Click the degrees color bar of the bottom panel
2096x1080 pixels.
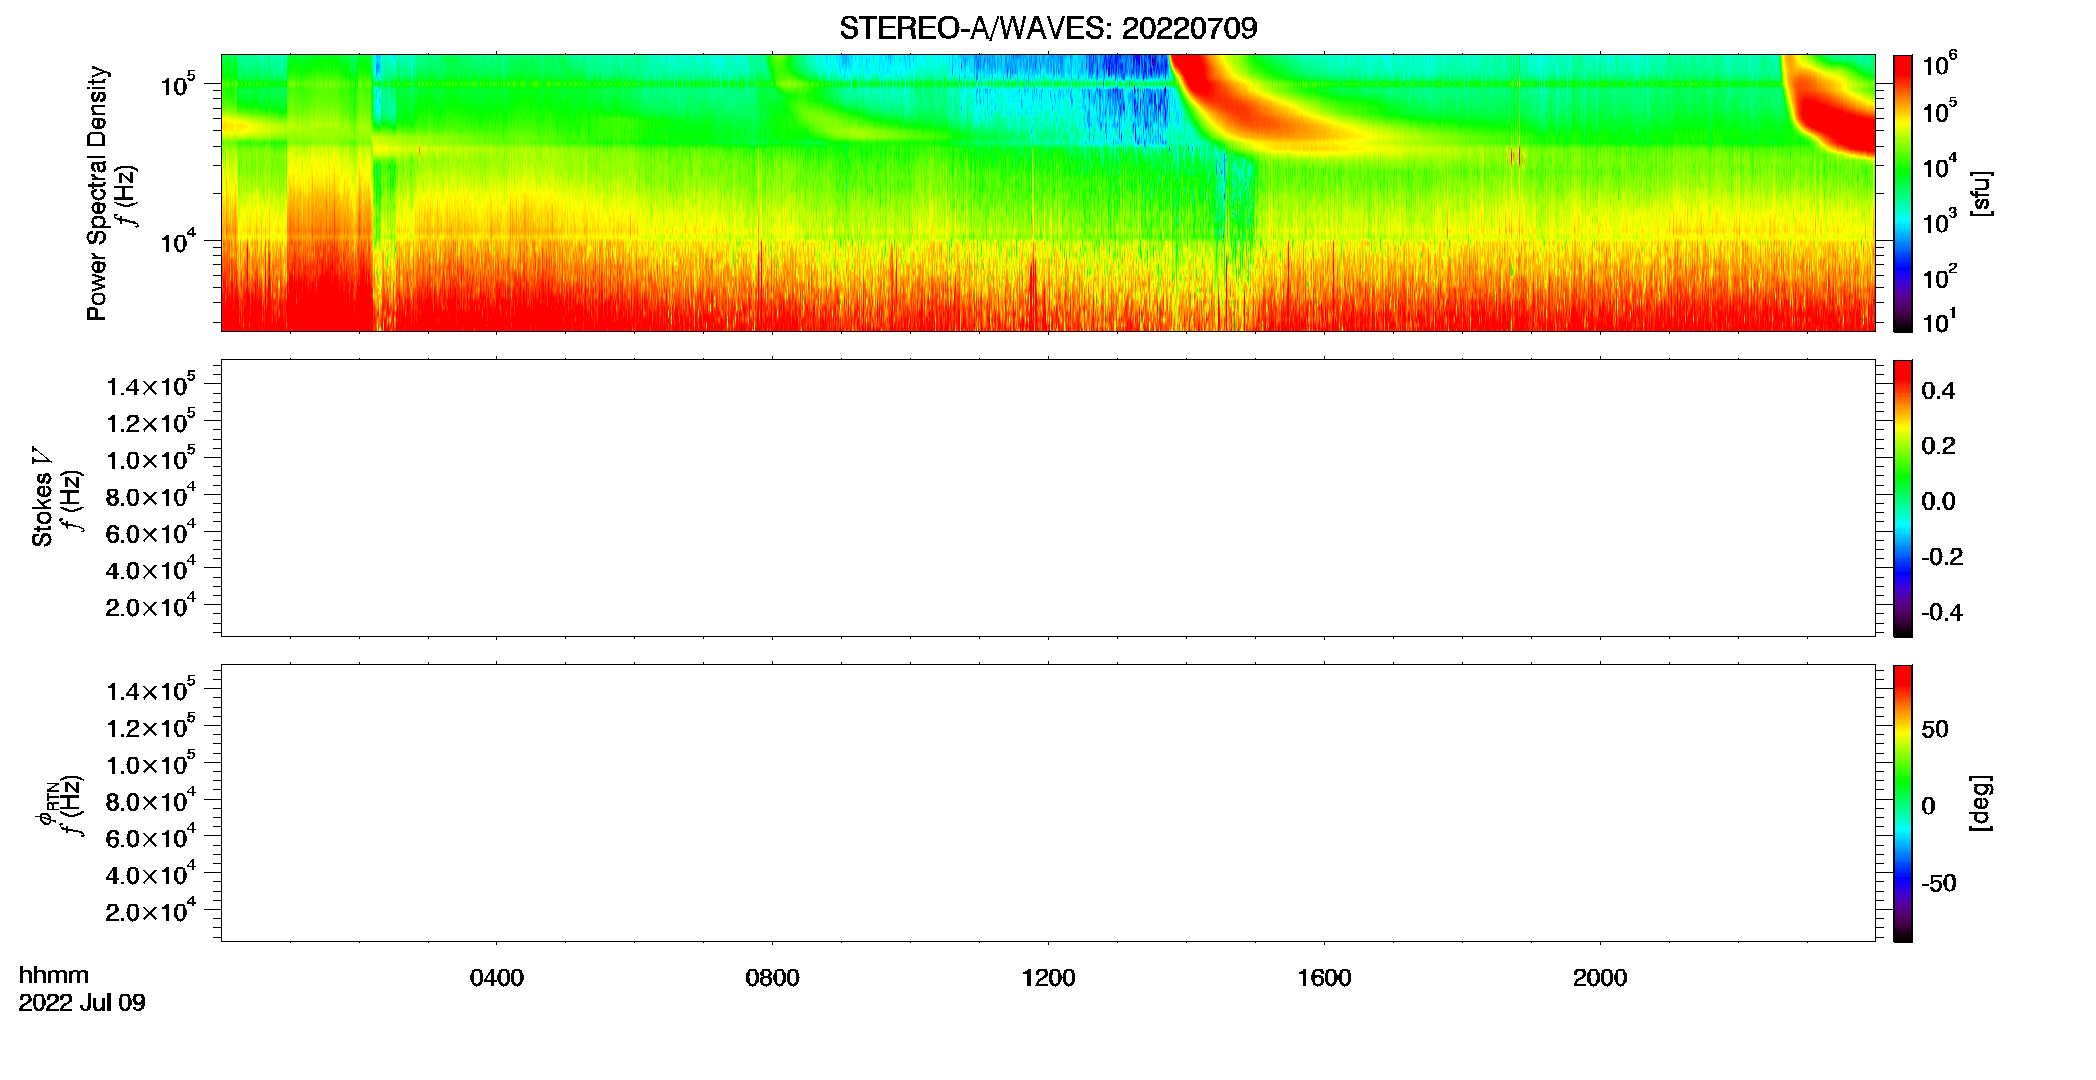click(x=1903, y=803)
